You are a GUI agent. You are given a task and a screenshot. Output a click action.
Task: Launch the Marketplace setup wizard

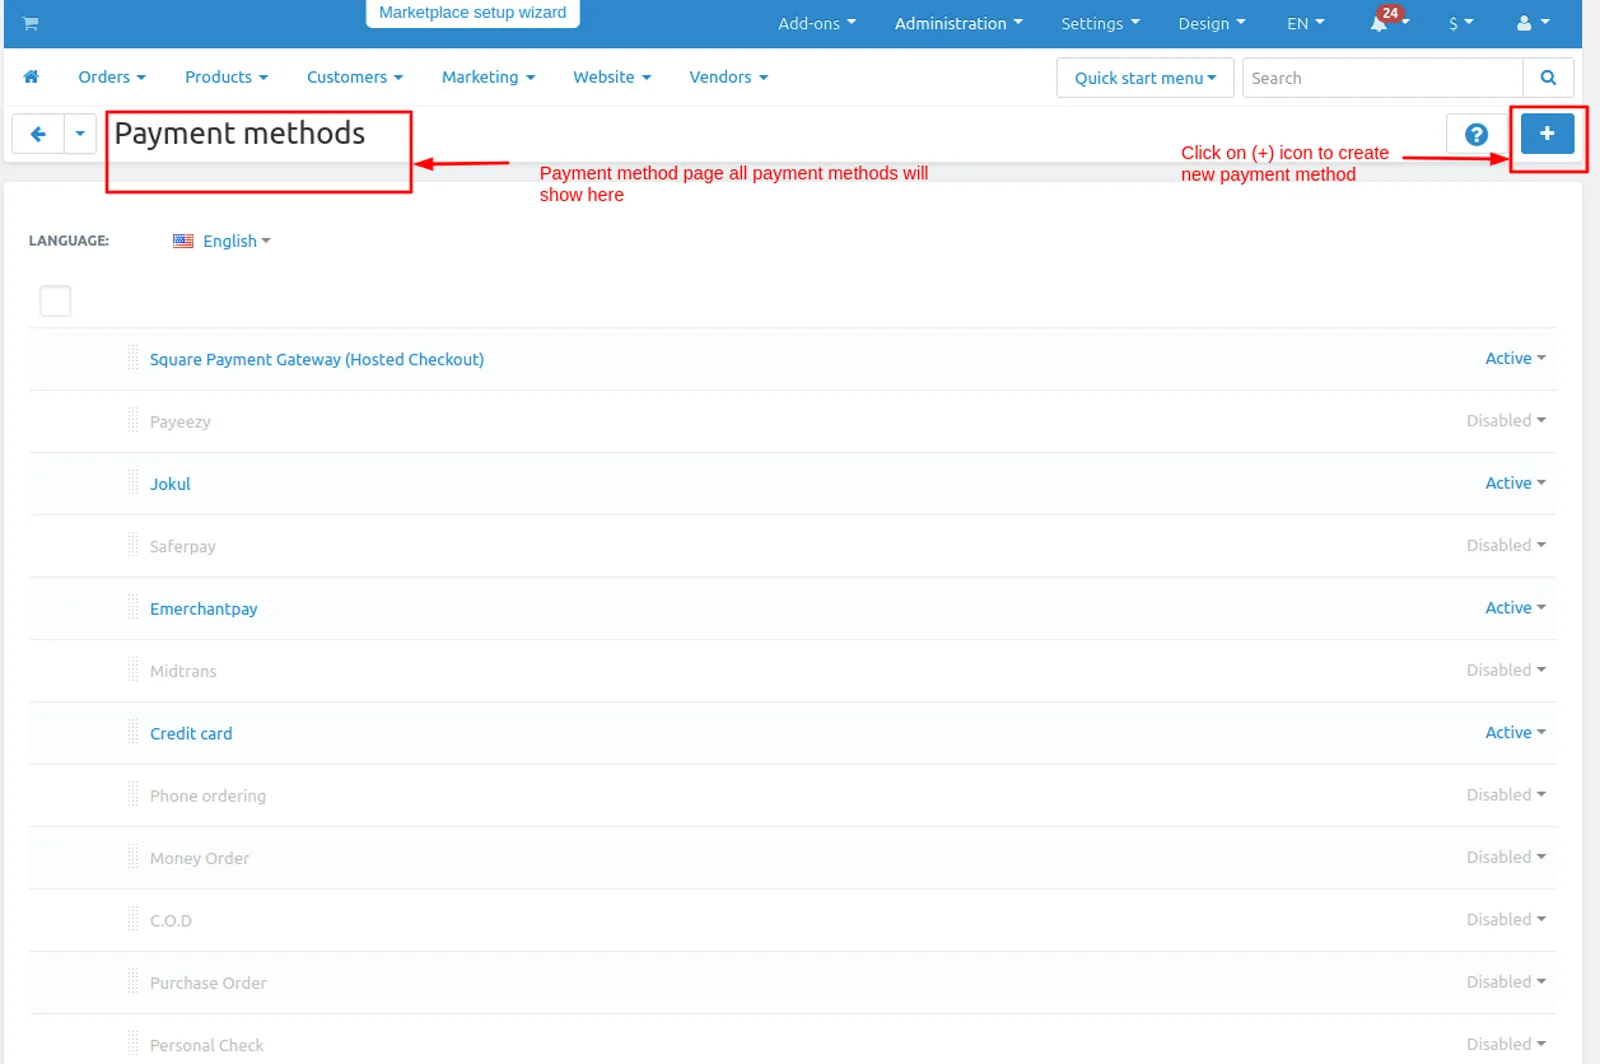point(473,13)
